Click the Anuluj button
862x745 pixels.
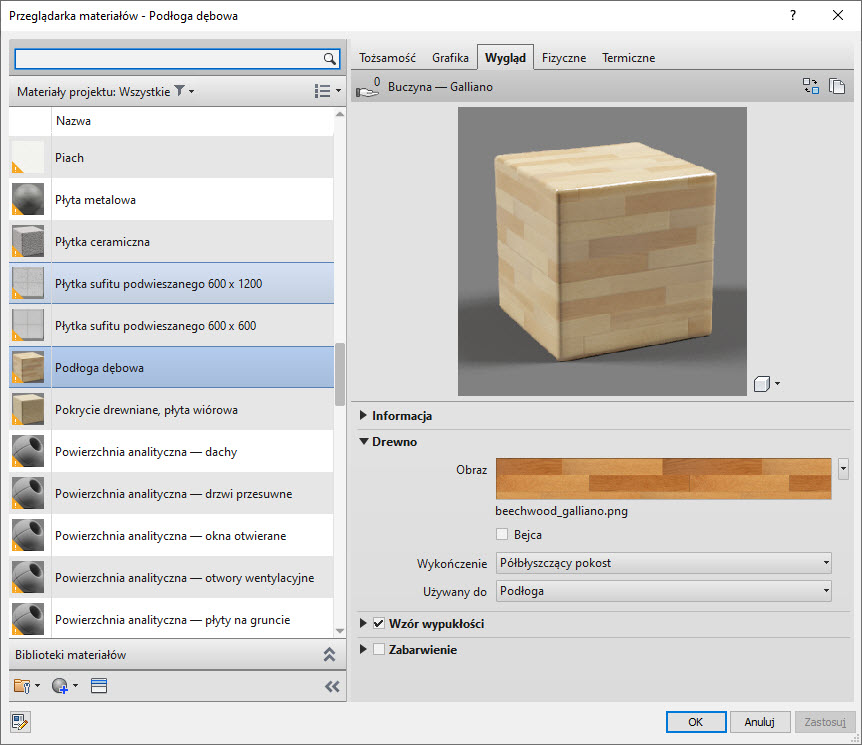759,721
